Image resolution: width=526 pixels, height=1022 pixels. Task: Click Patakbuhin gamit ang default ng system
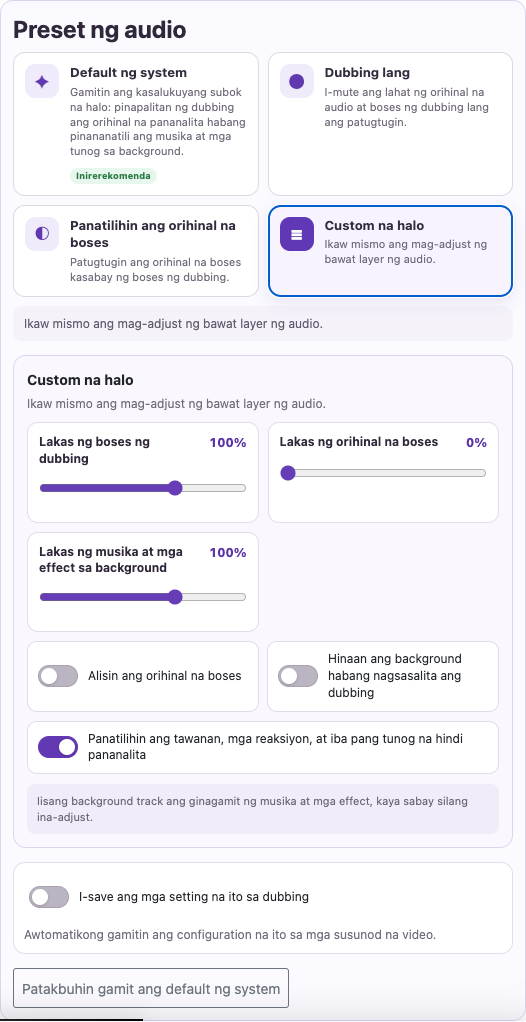pyautogui.click(x=151, y=989)
